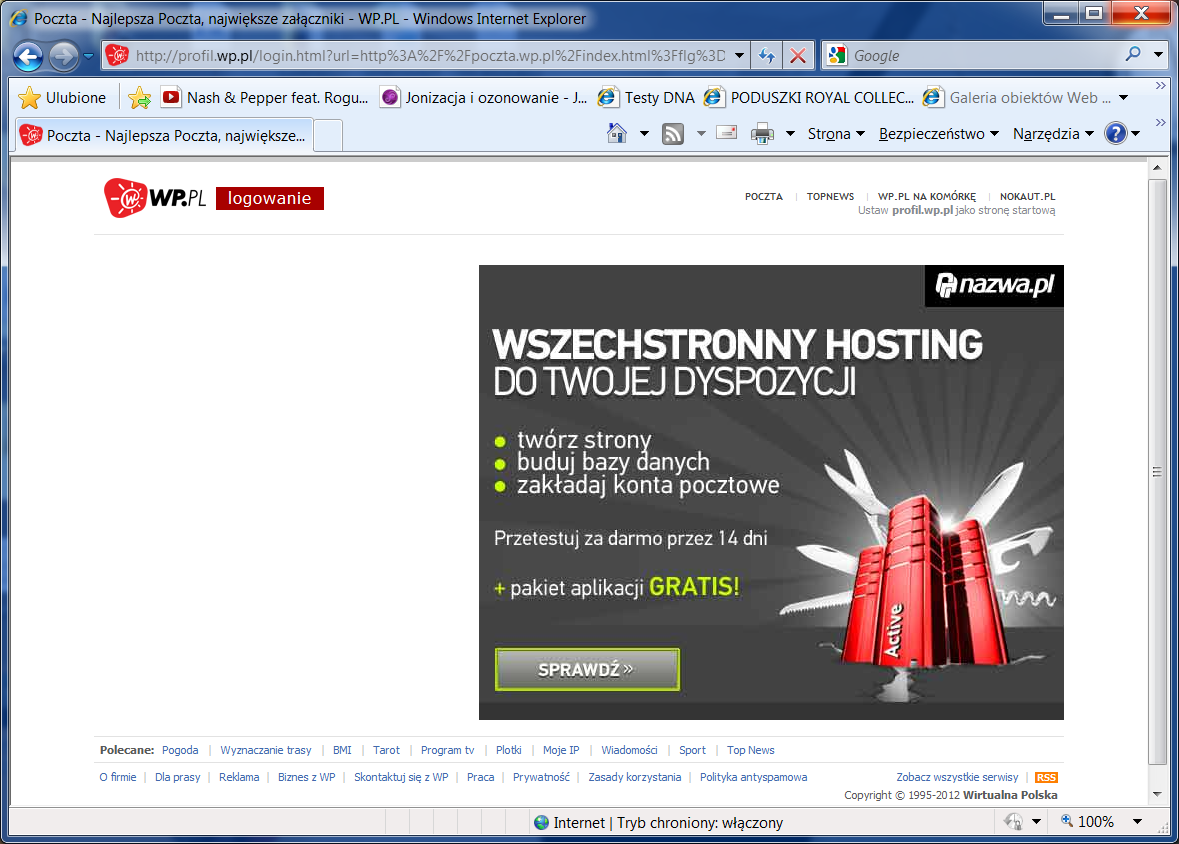The height and width of the screenshot is (844, 1179).
Task: Expand the feeds dropdown arrow
Action: point(701,134)
